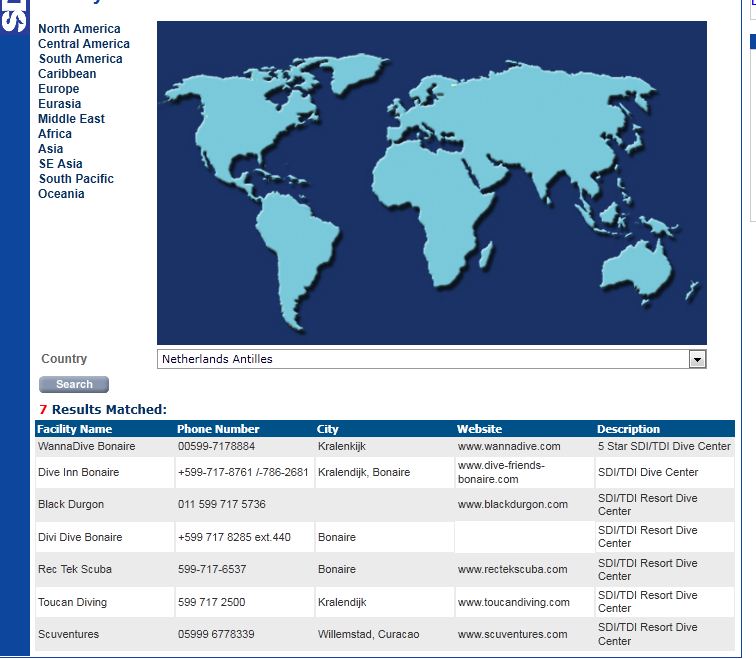The width and height of the screenshot is (756, 659).
Task: Click the Search button
Action: click(74, 384)
